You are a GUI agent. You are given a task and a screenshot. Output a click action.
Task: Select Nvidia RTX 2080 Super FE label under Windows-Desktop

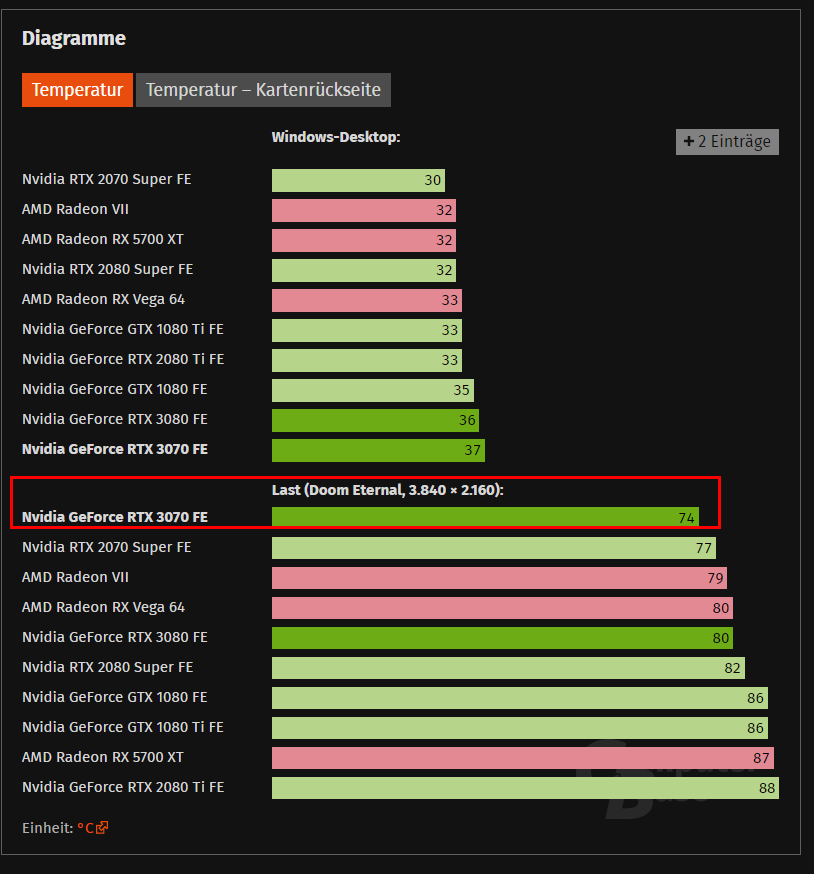(x=108, y=270)
